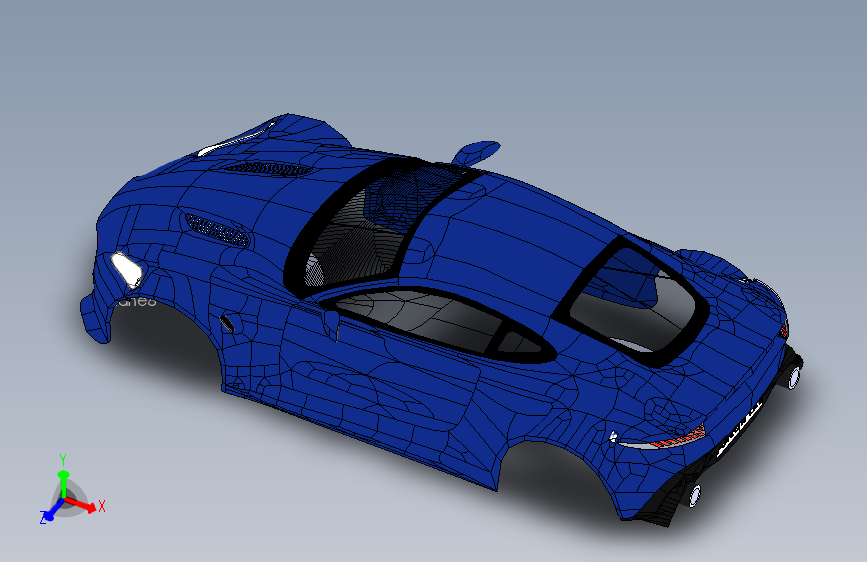Select the lower hood vent grille near headlight

217,230
